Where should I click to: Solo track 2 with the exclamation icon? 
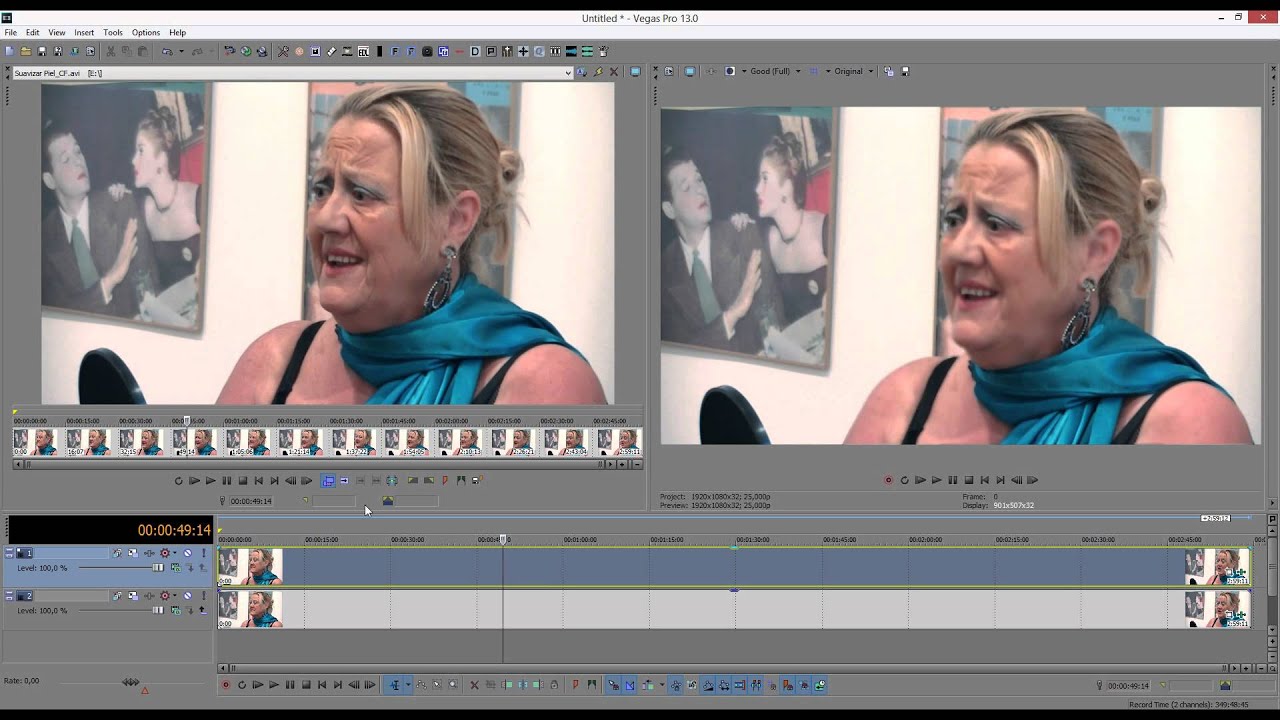pyautogui.click(x=204, y=596)
